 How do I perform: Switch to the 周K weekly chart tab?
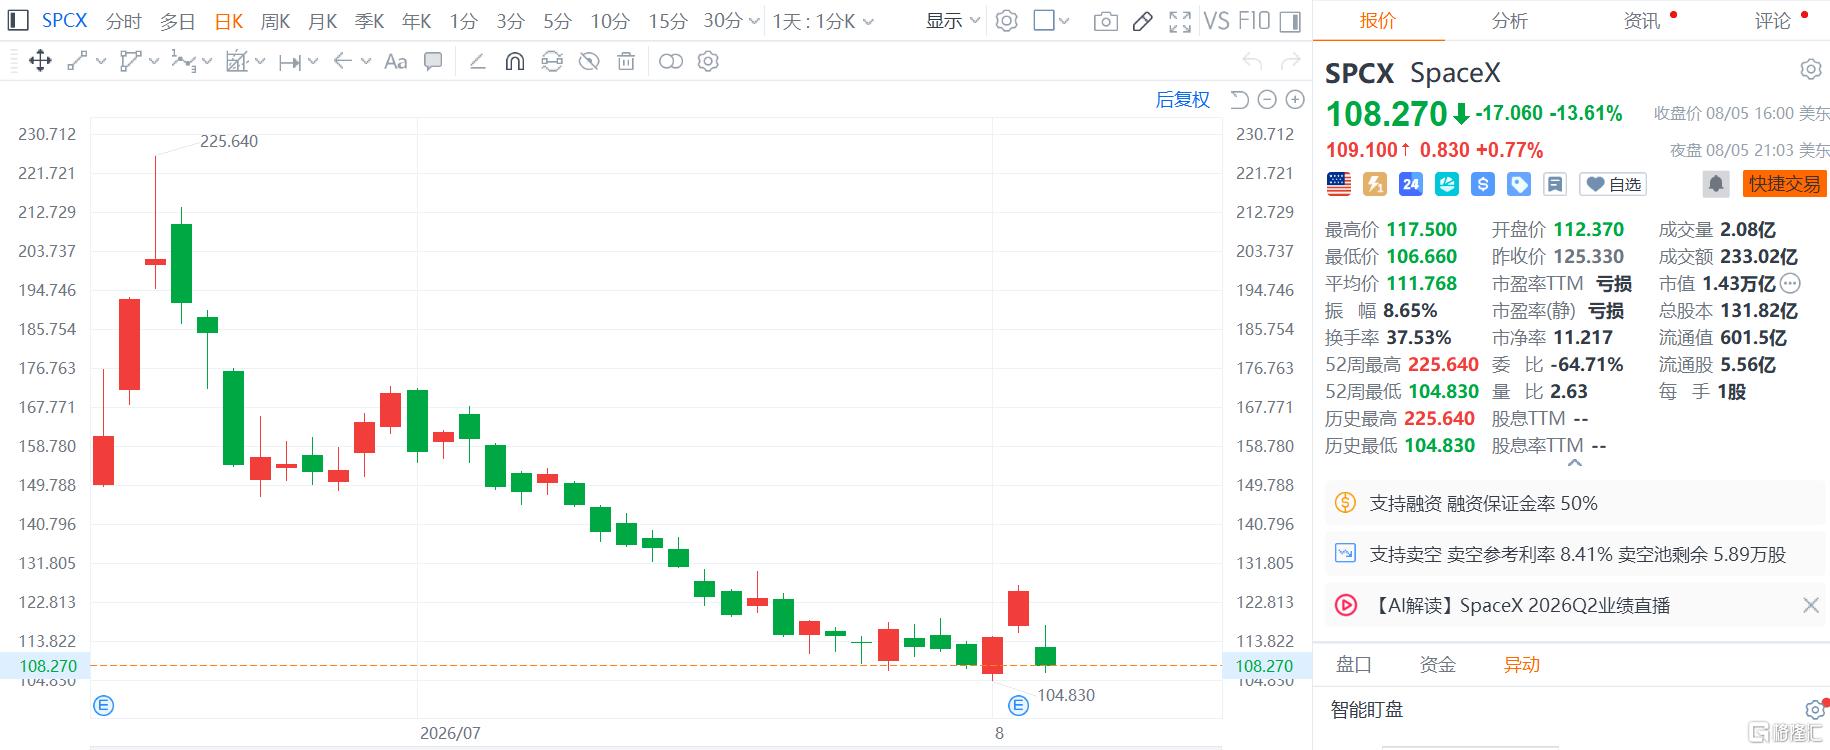pos(275,21)
